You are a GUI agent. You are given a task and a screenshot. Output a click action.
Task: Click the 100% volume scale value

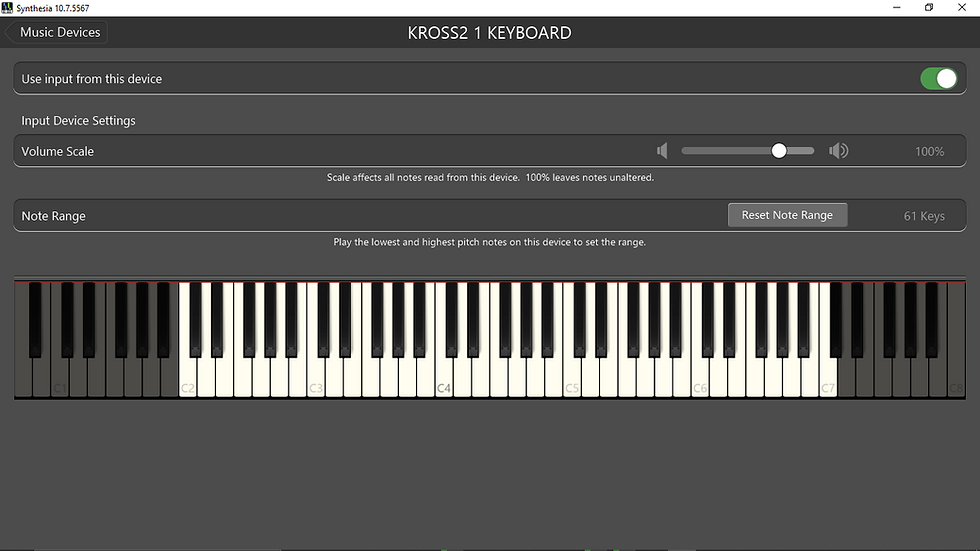929,152
